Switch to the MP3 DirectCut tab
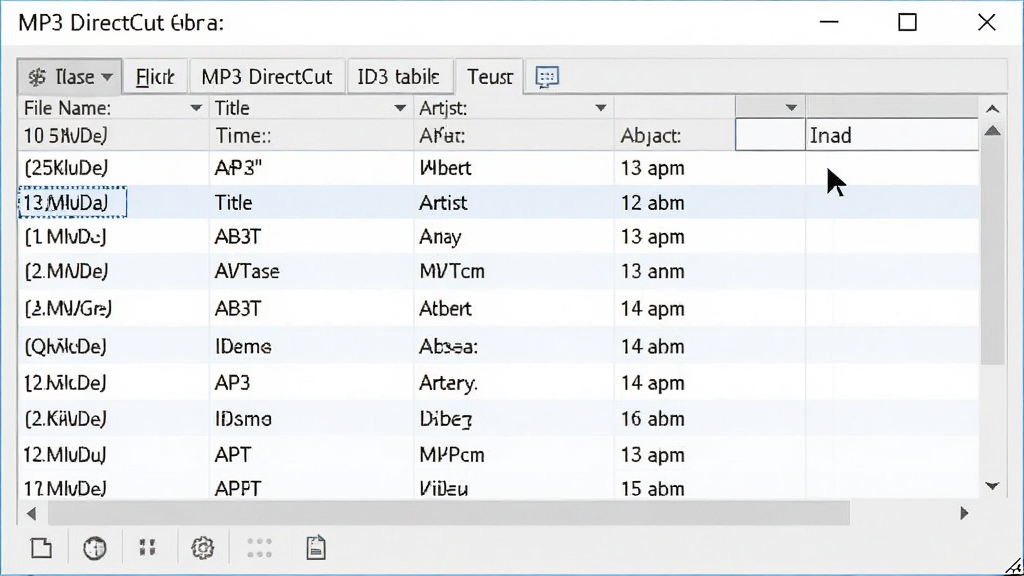 point(266,77)
